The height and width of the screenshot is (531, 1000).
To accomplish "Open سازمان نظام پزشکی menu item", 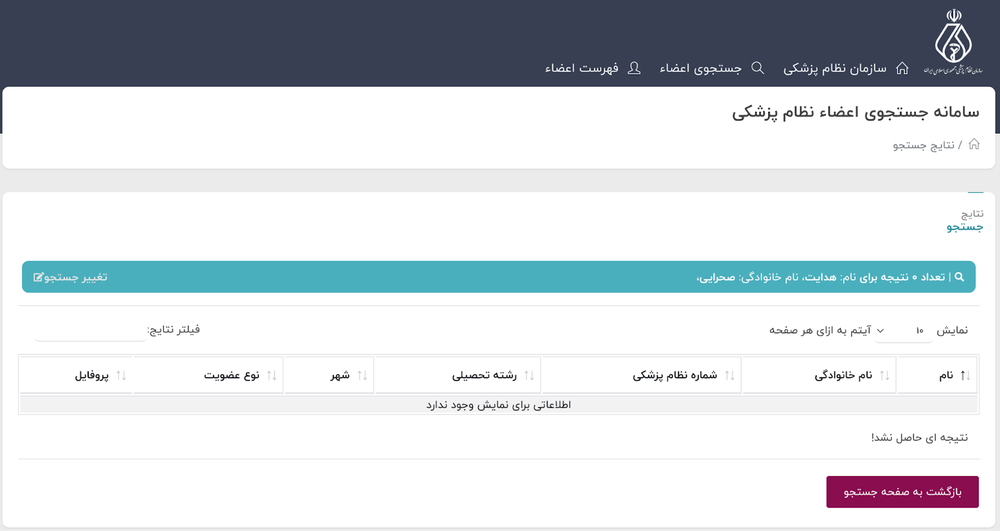I will point(834,68).
